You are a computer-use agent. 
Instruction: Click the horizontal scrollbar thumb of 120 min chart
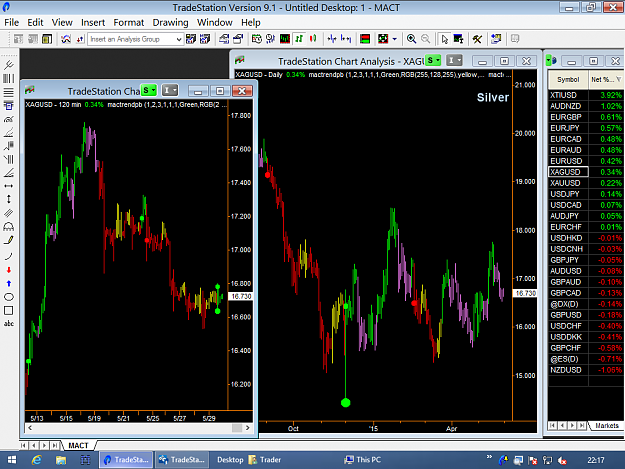click(237, 428)
